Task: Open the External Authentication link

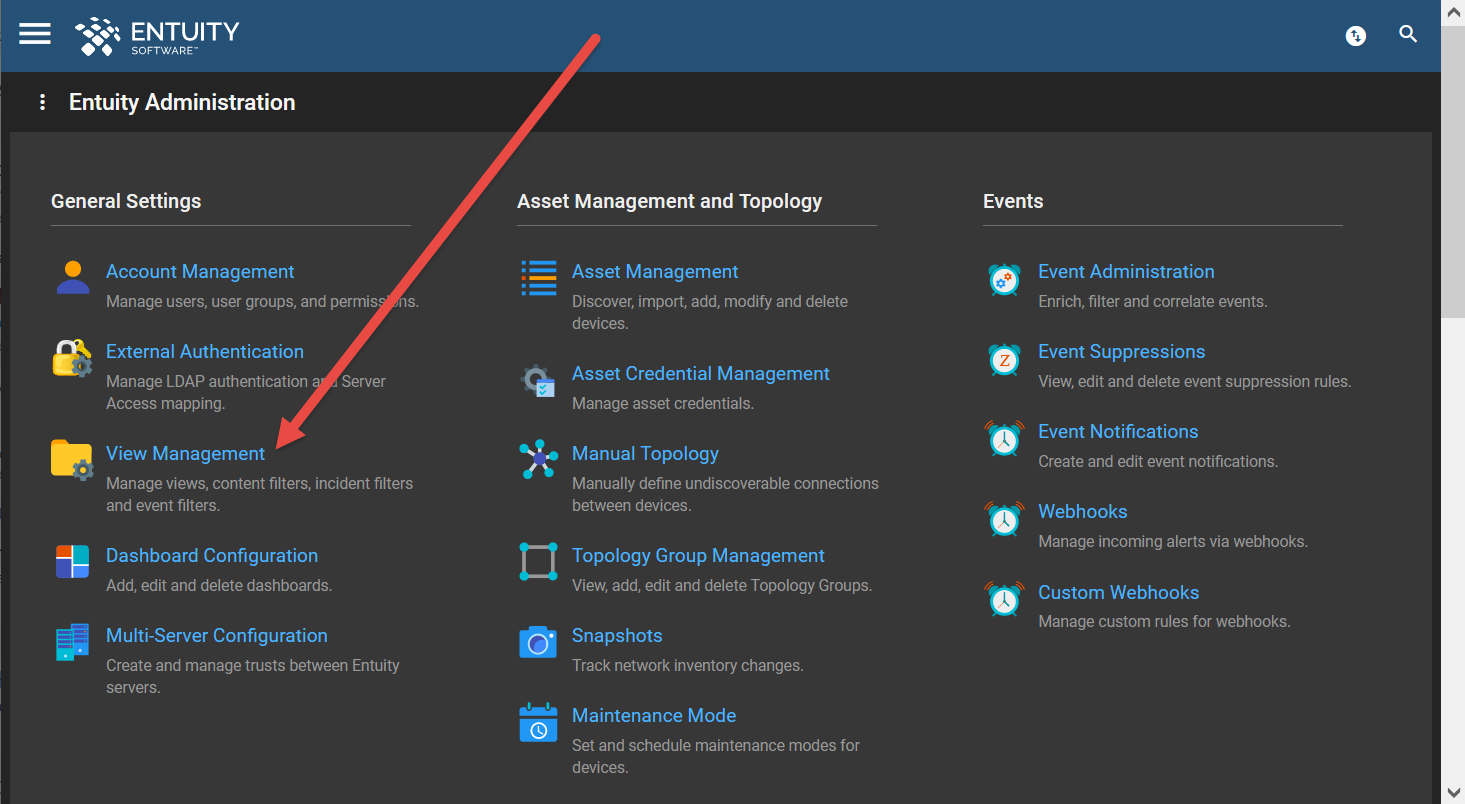Action: 205,352
